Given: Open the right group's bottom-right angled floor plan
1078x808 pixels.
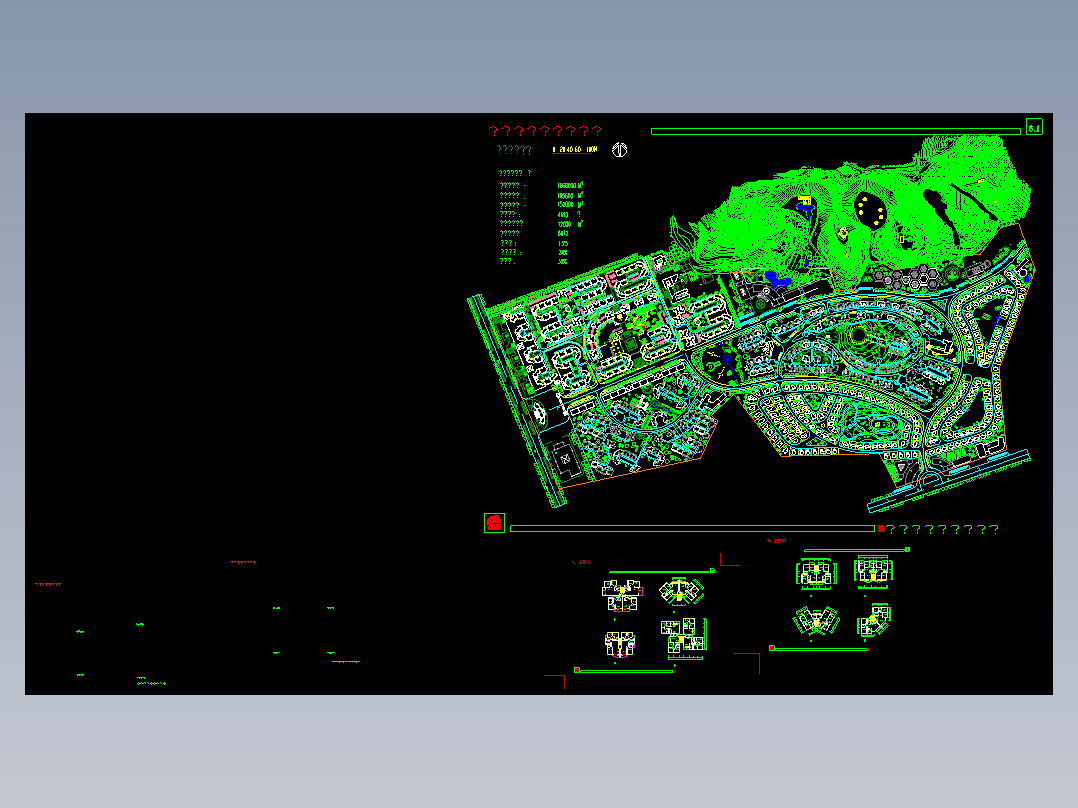Looking at the screenshot, I should [x=875, y=620].
